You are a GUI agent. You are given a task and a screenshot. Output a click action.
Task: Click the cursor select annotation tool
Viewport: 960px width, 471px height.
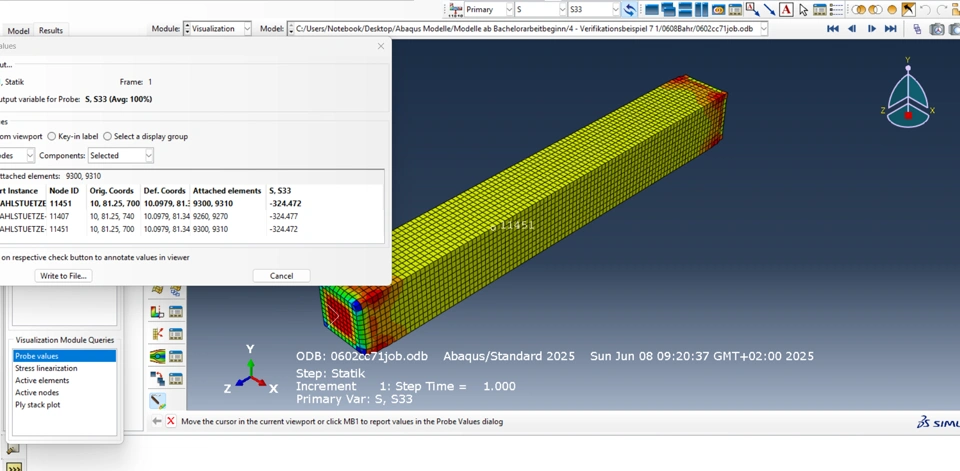[x=803, y=10]
